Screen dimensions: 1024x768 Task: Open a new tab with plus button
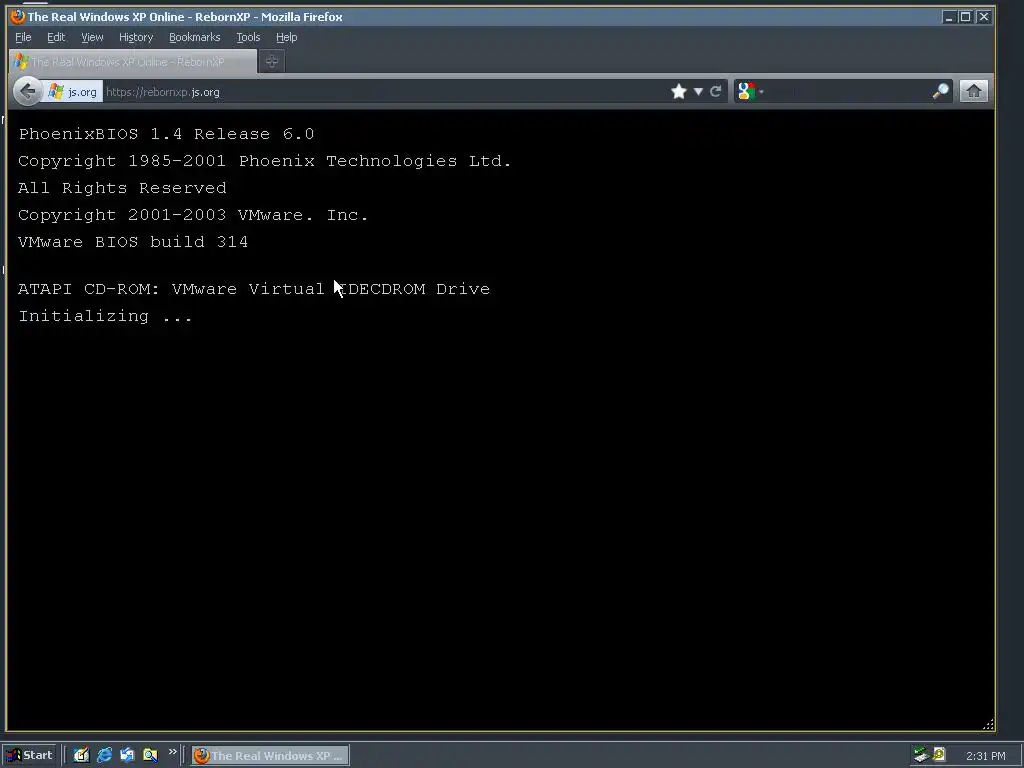[272, 61]
